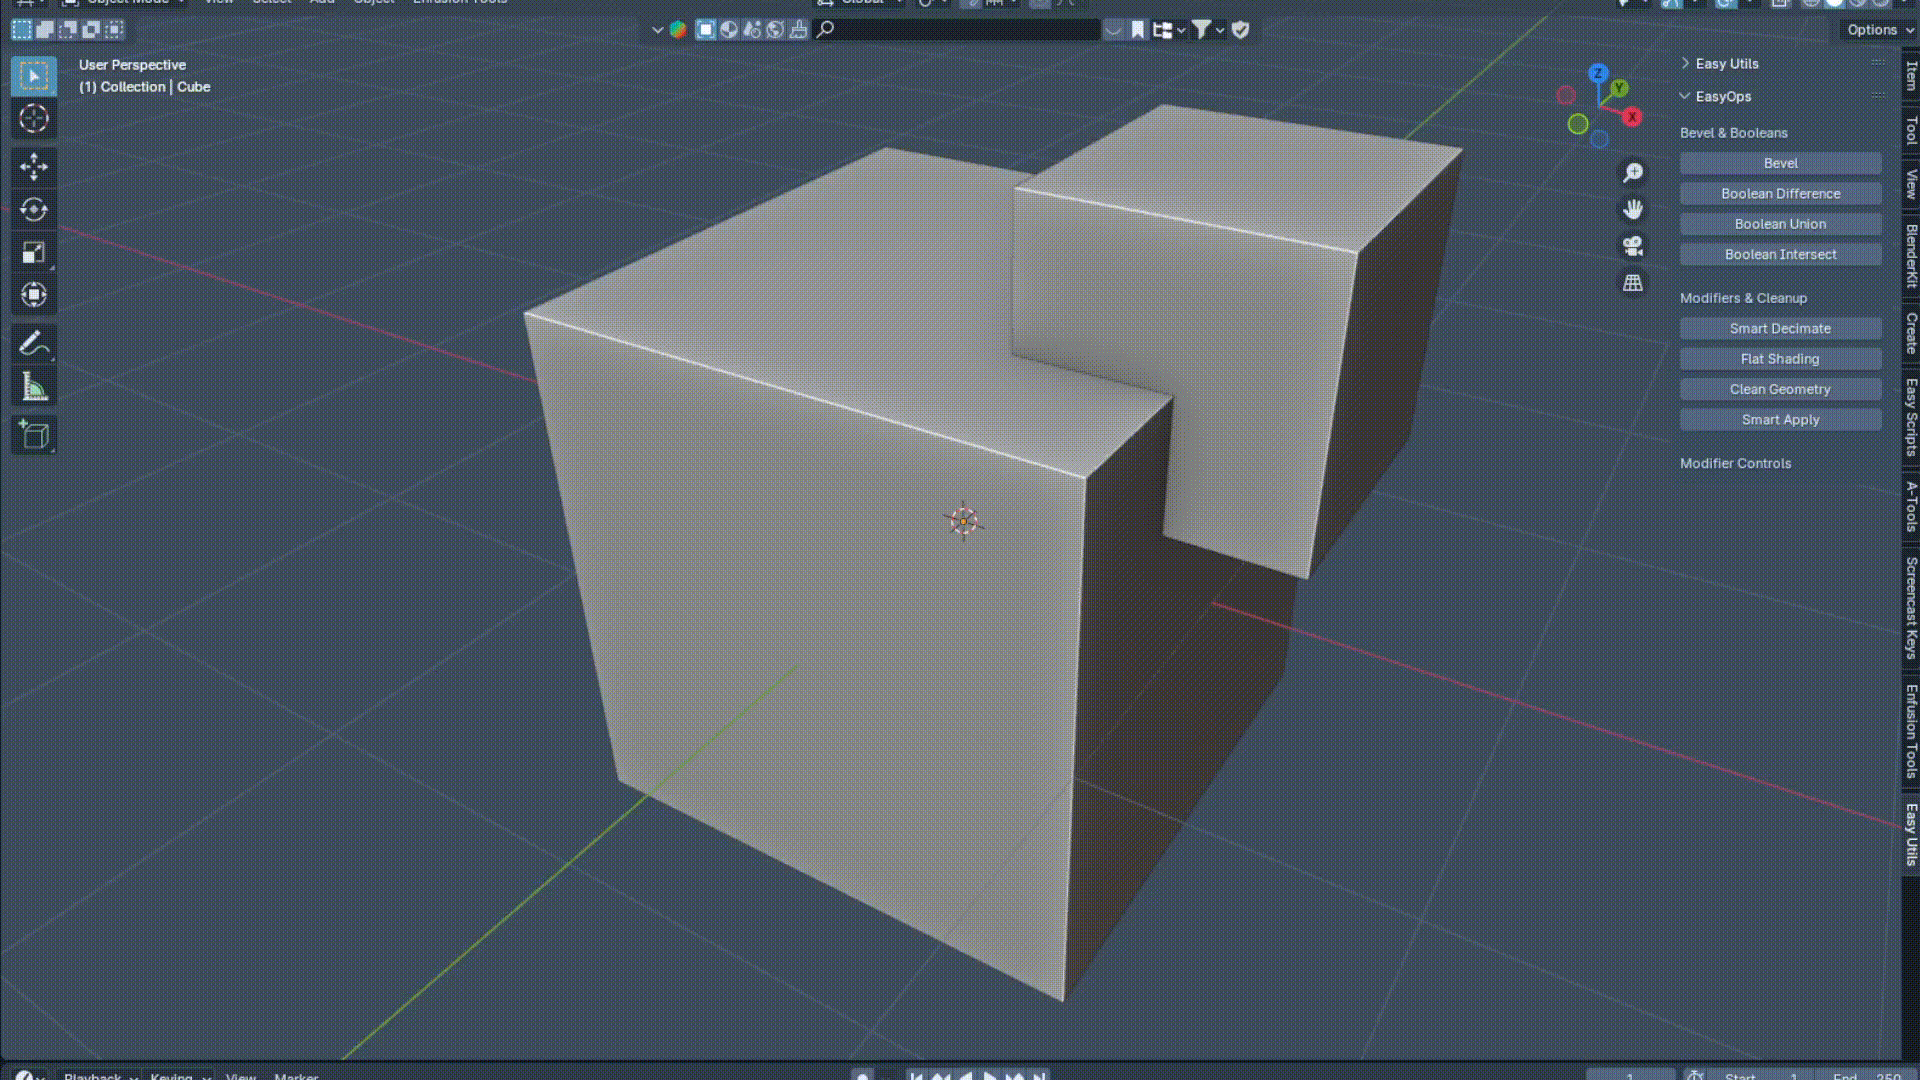Activate the 3D Cursor tool
1920x1080 pixels.
34,119
